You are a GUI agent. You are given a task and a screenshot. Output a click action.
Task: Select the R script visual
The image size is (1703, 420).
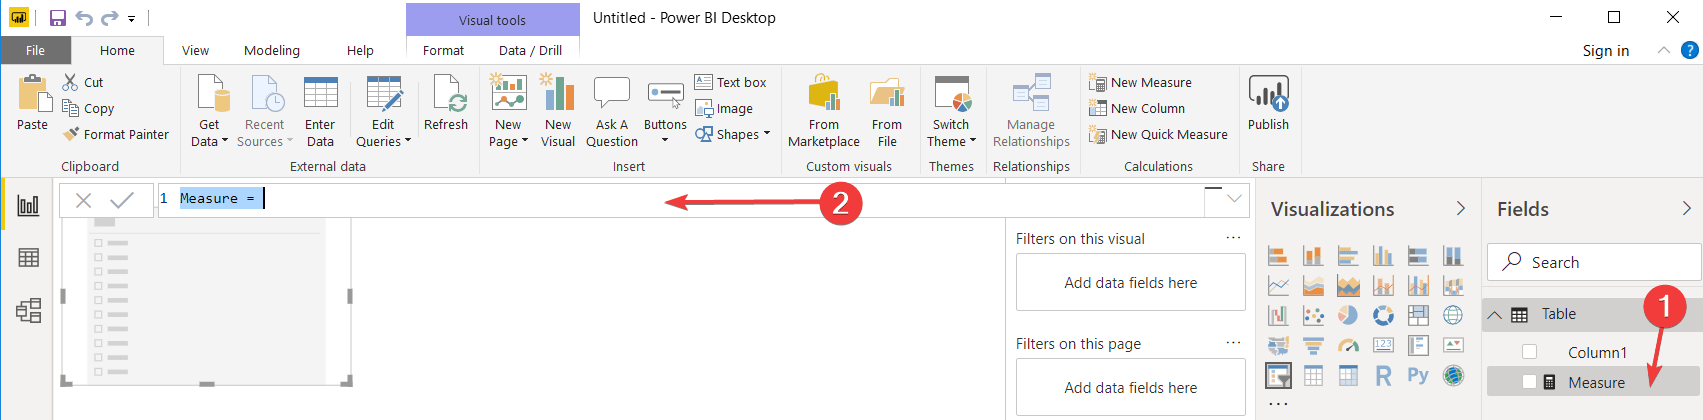(1383, 376)
